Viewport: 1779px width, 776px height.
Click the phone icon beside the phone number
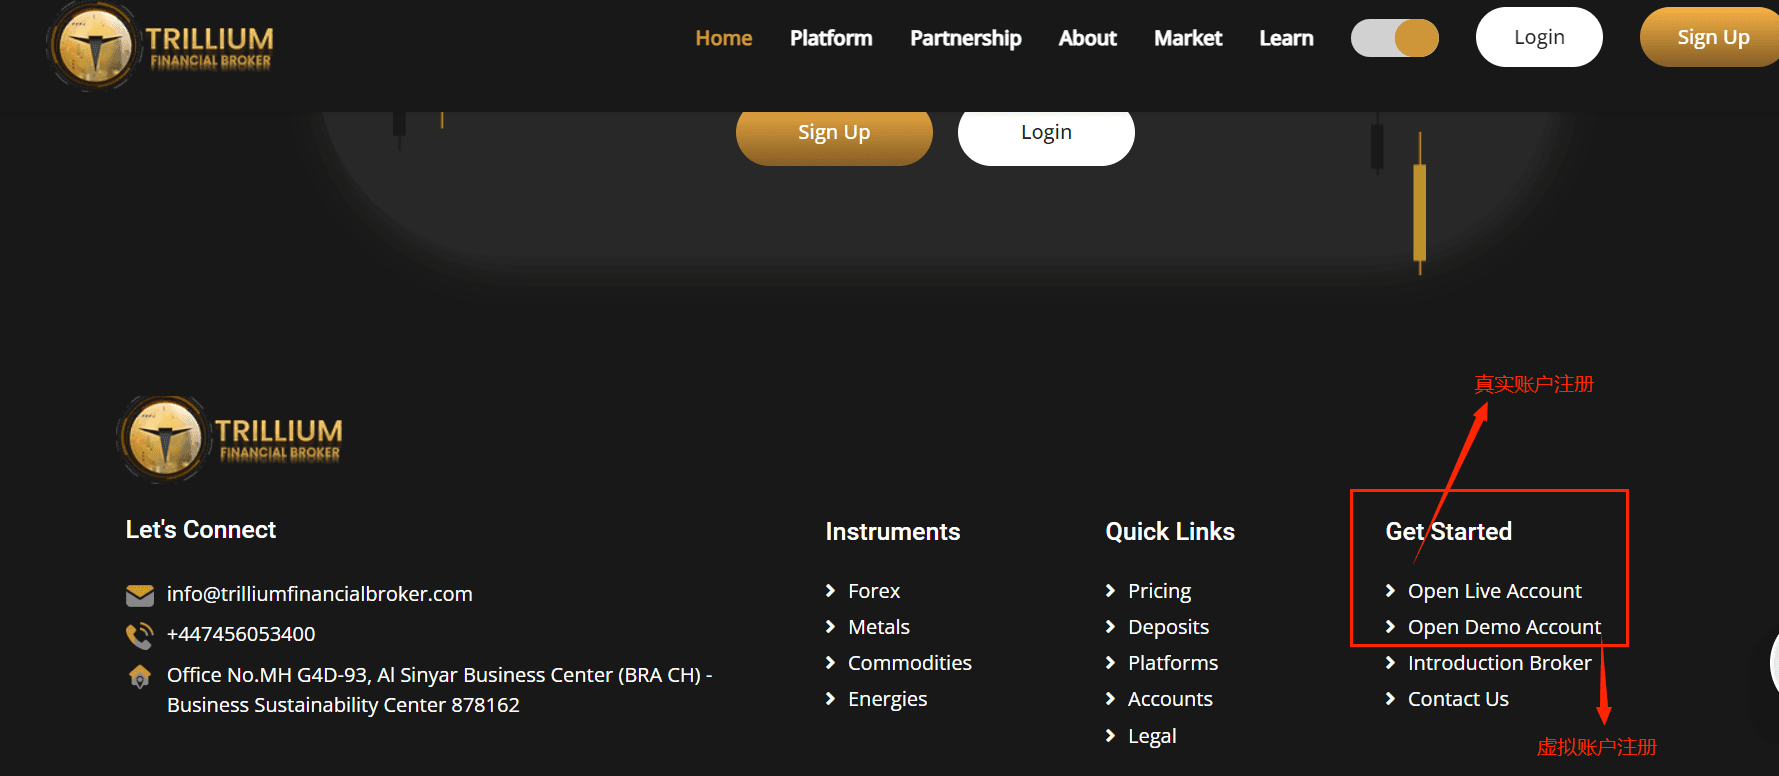click(x=140, y=635)
